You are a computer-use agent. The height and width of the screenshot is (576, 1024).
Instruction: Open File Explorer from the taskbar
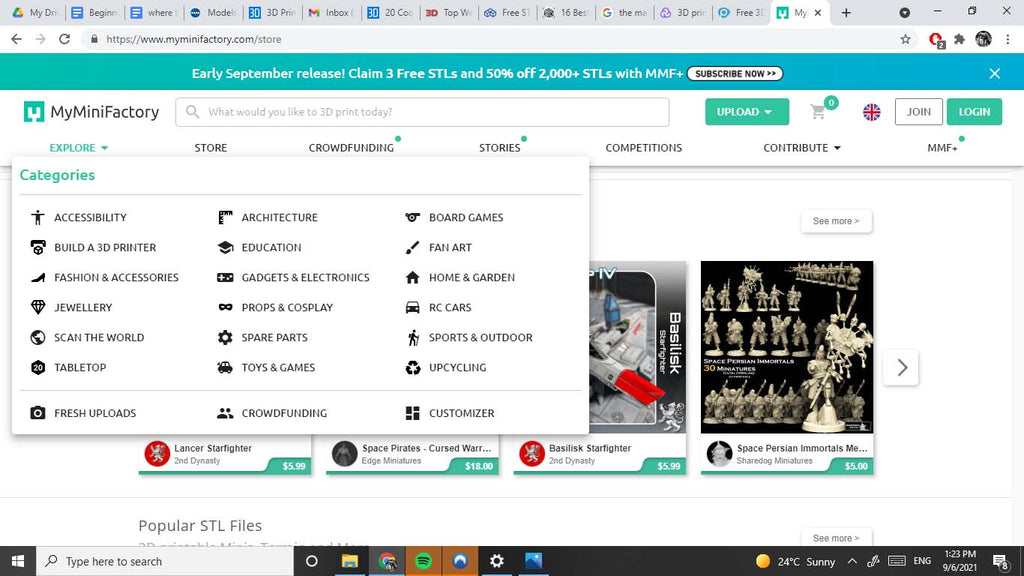[350, 561]
